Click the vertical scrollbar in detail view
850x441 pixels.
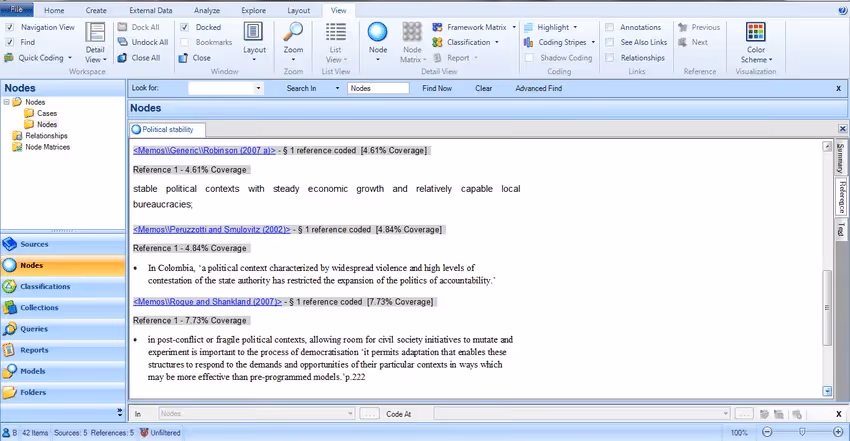(827, 307)
